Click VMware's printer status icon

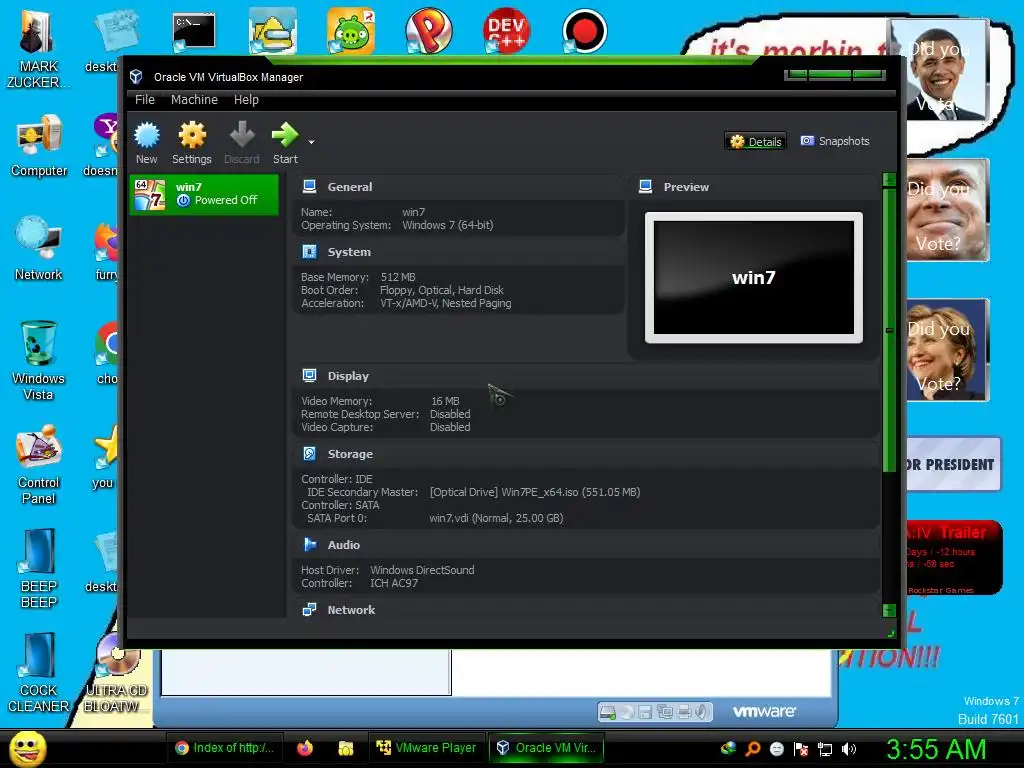coord(684,712)
